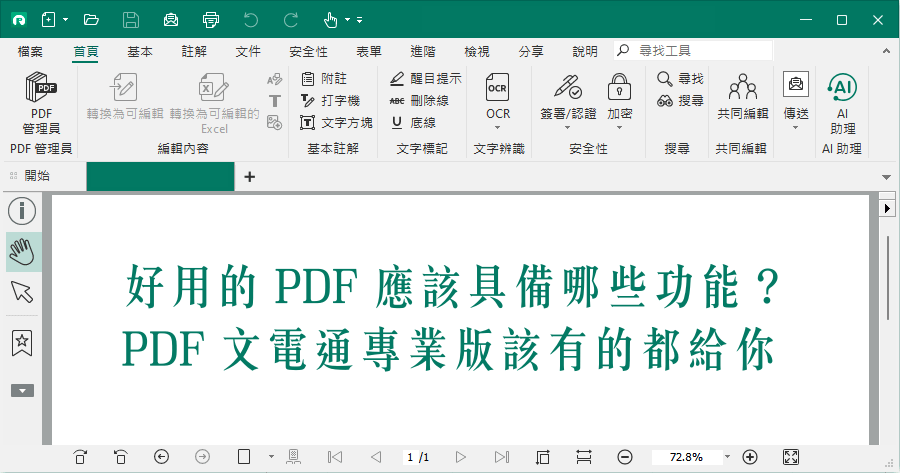The image size is (900, 473).
Task: Expand the OCR dropdown arrow
Action: pyautogui.click(x=498, y=127)
